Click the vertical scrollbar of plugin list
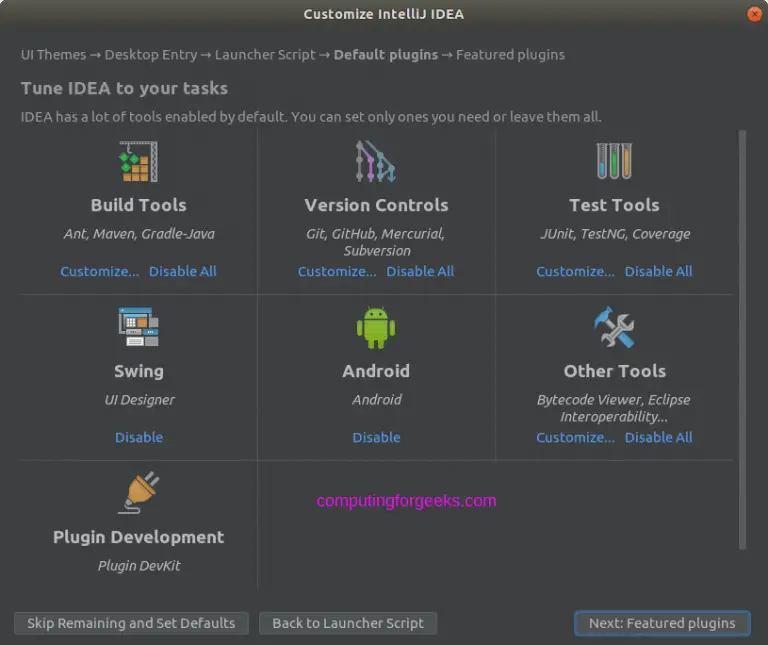 [743, 339]
